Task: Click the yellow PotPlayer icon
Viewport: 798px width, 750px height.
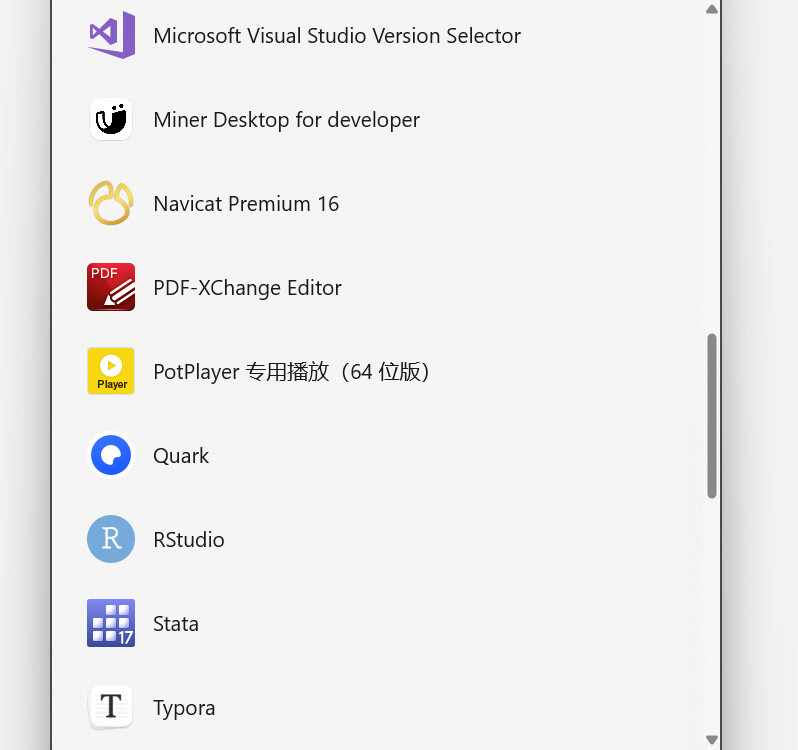Action: pyautogui.click(x=111, y=371)
